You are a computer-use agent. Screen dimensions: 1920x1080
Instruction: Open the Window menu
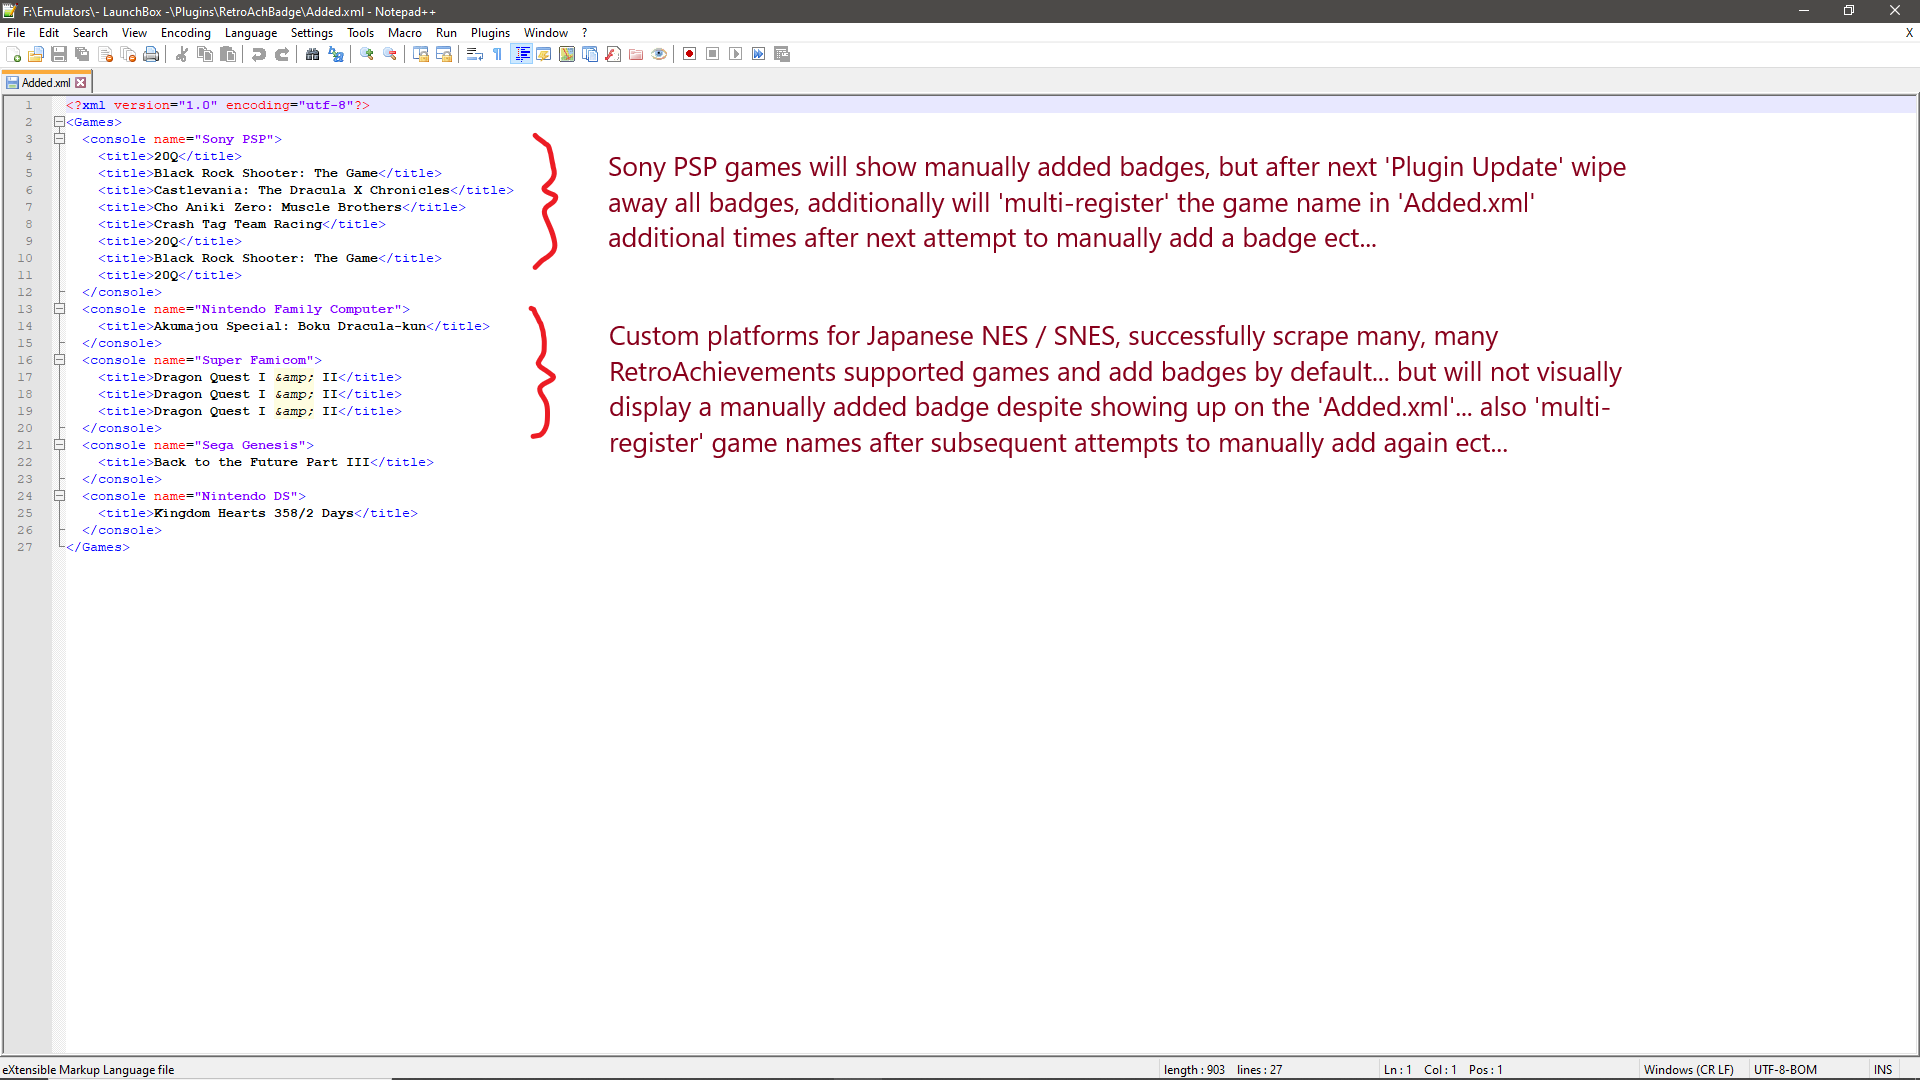pyautogui.click(x=546, y=33)
